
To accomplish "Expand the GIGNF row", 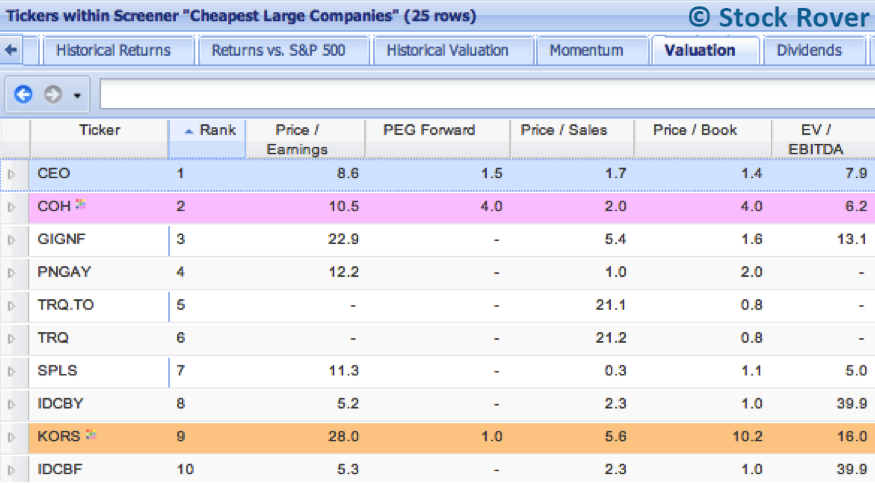I will [x=11, y=240].
